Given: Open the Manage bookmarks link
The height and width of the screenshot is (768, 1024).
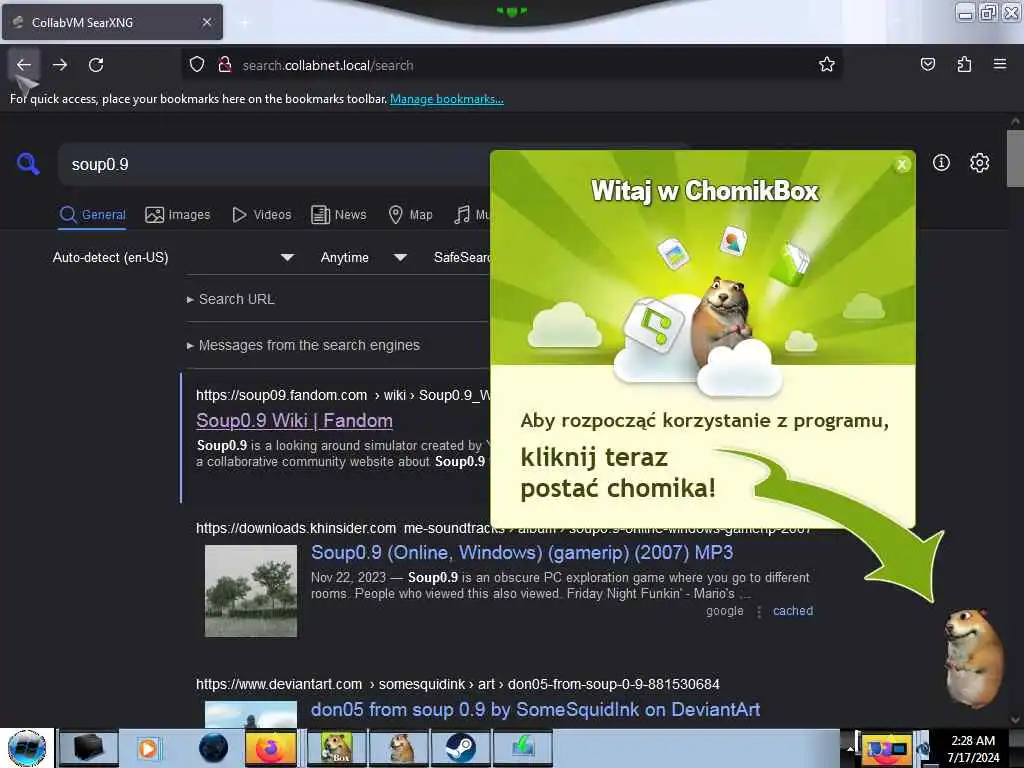Looking at the screenshot, I should 447,99.
